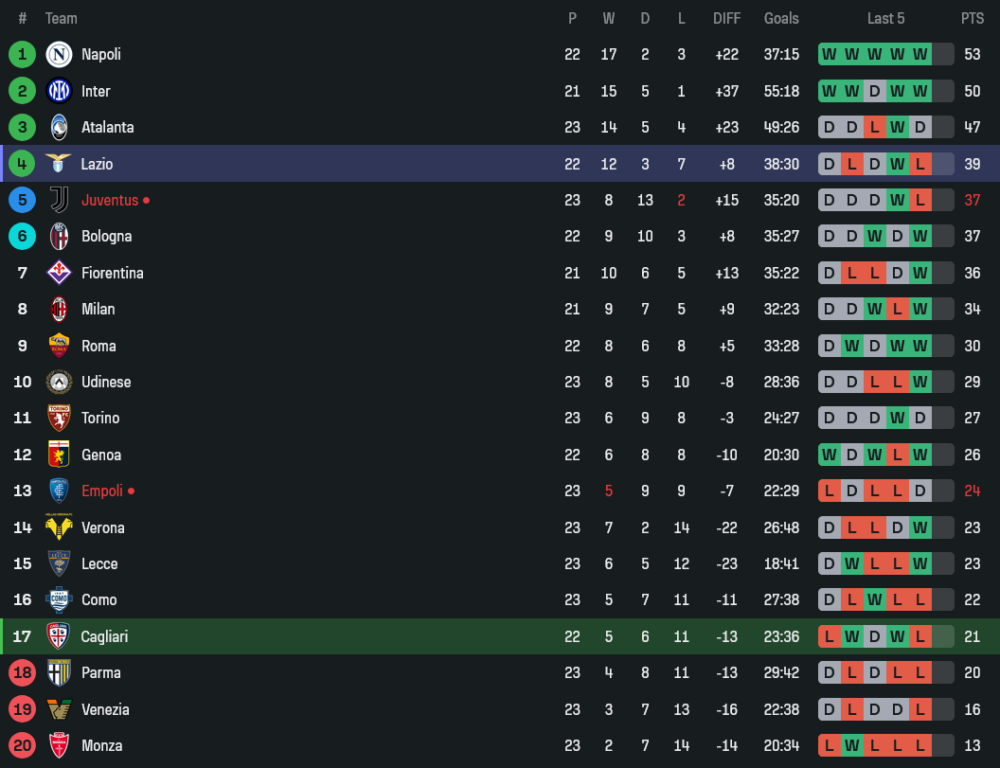Click the Milan club crest icon
The image size is (1000, 768).
point(59,309)
